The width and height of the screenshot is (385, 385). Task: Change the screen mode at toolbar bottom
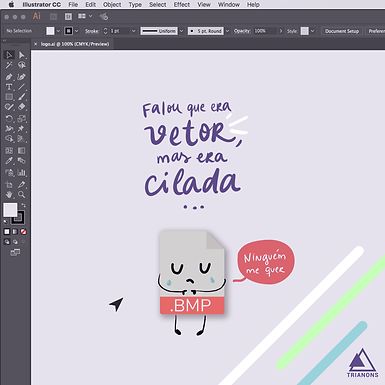tap(15, 252)
